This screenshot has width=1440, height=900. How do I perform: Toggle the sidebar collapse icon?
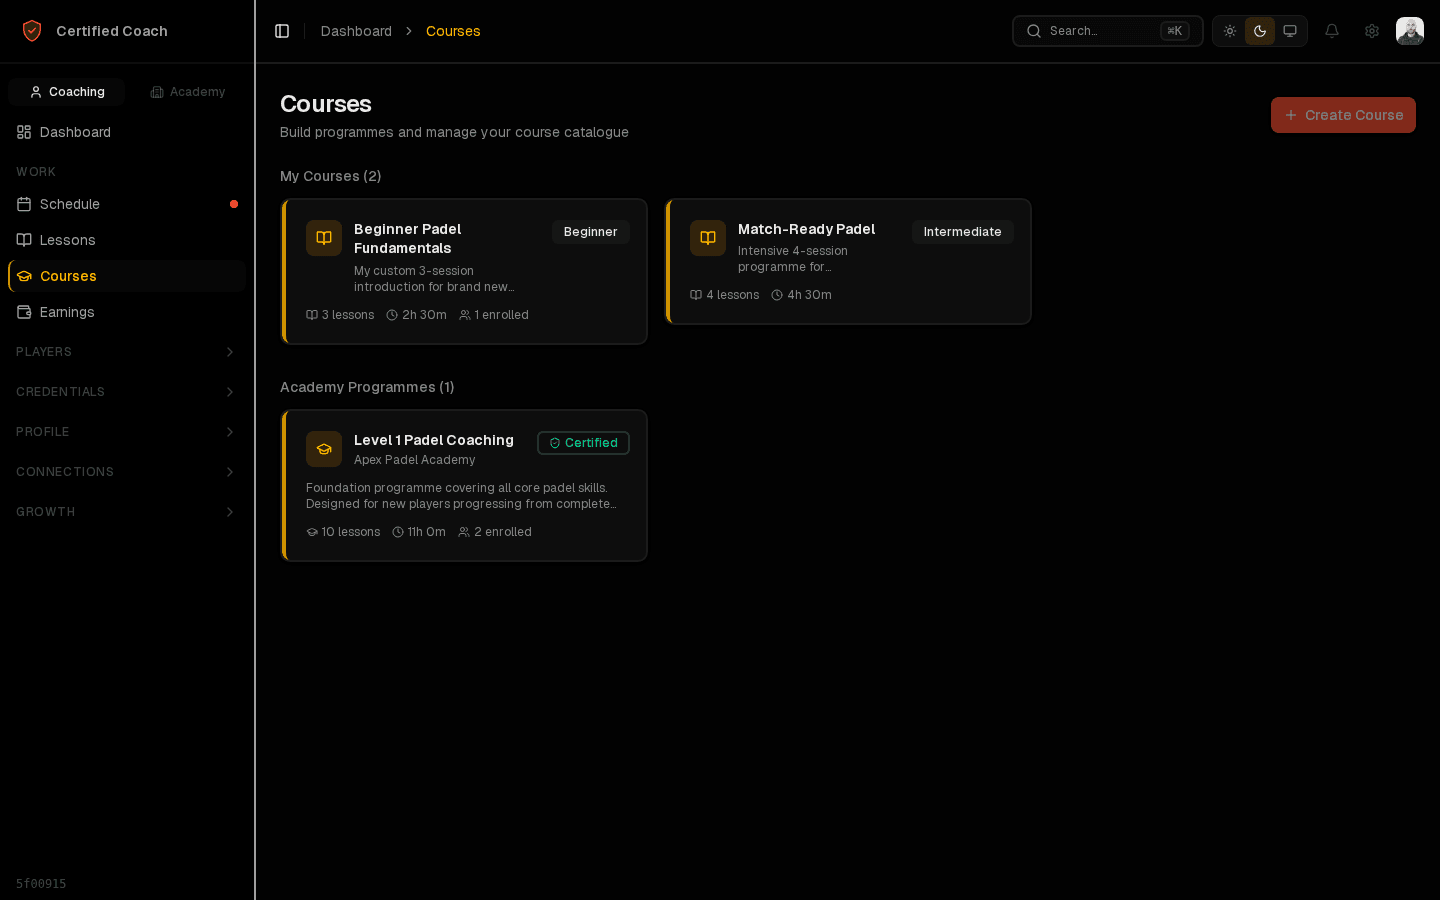[282, 31]
